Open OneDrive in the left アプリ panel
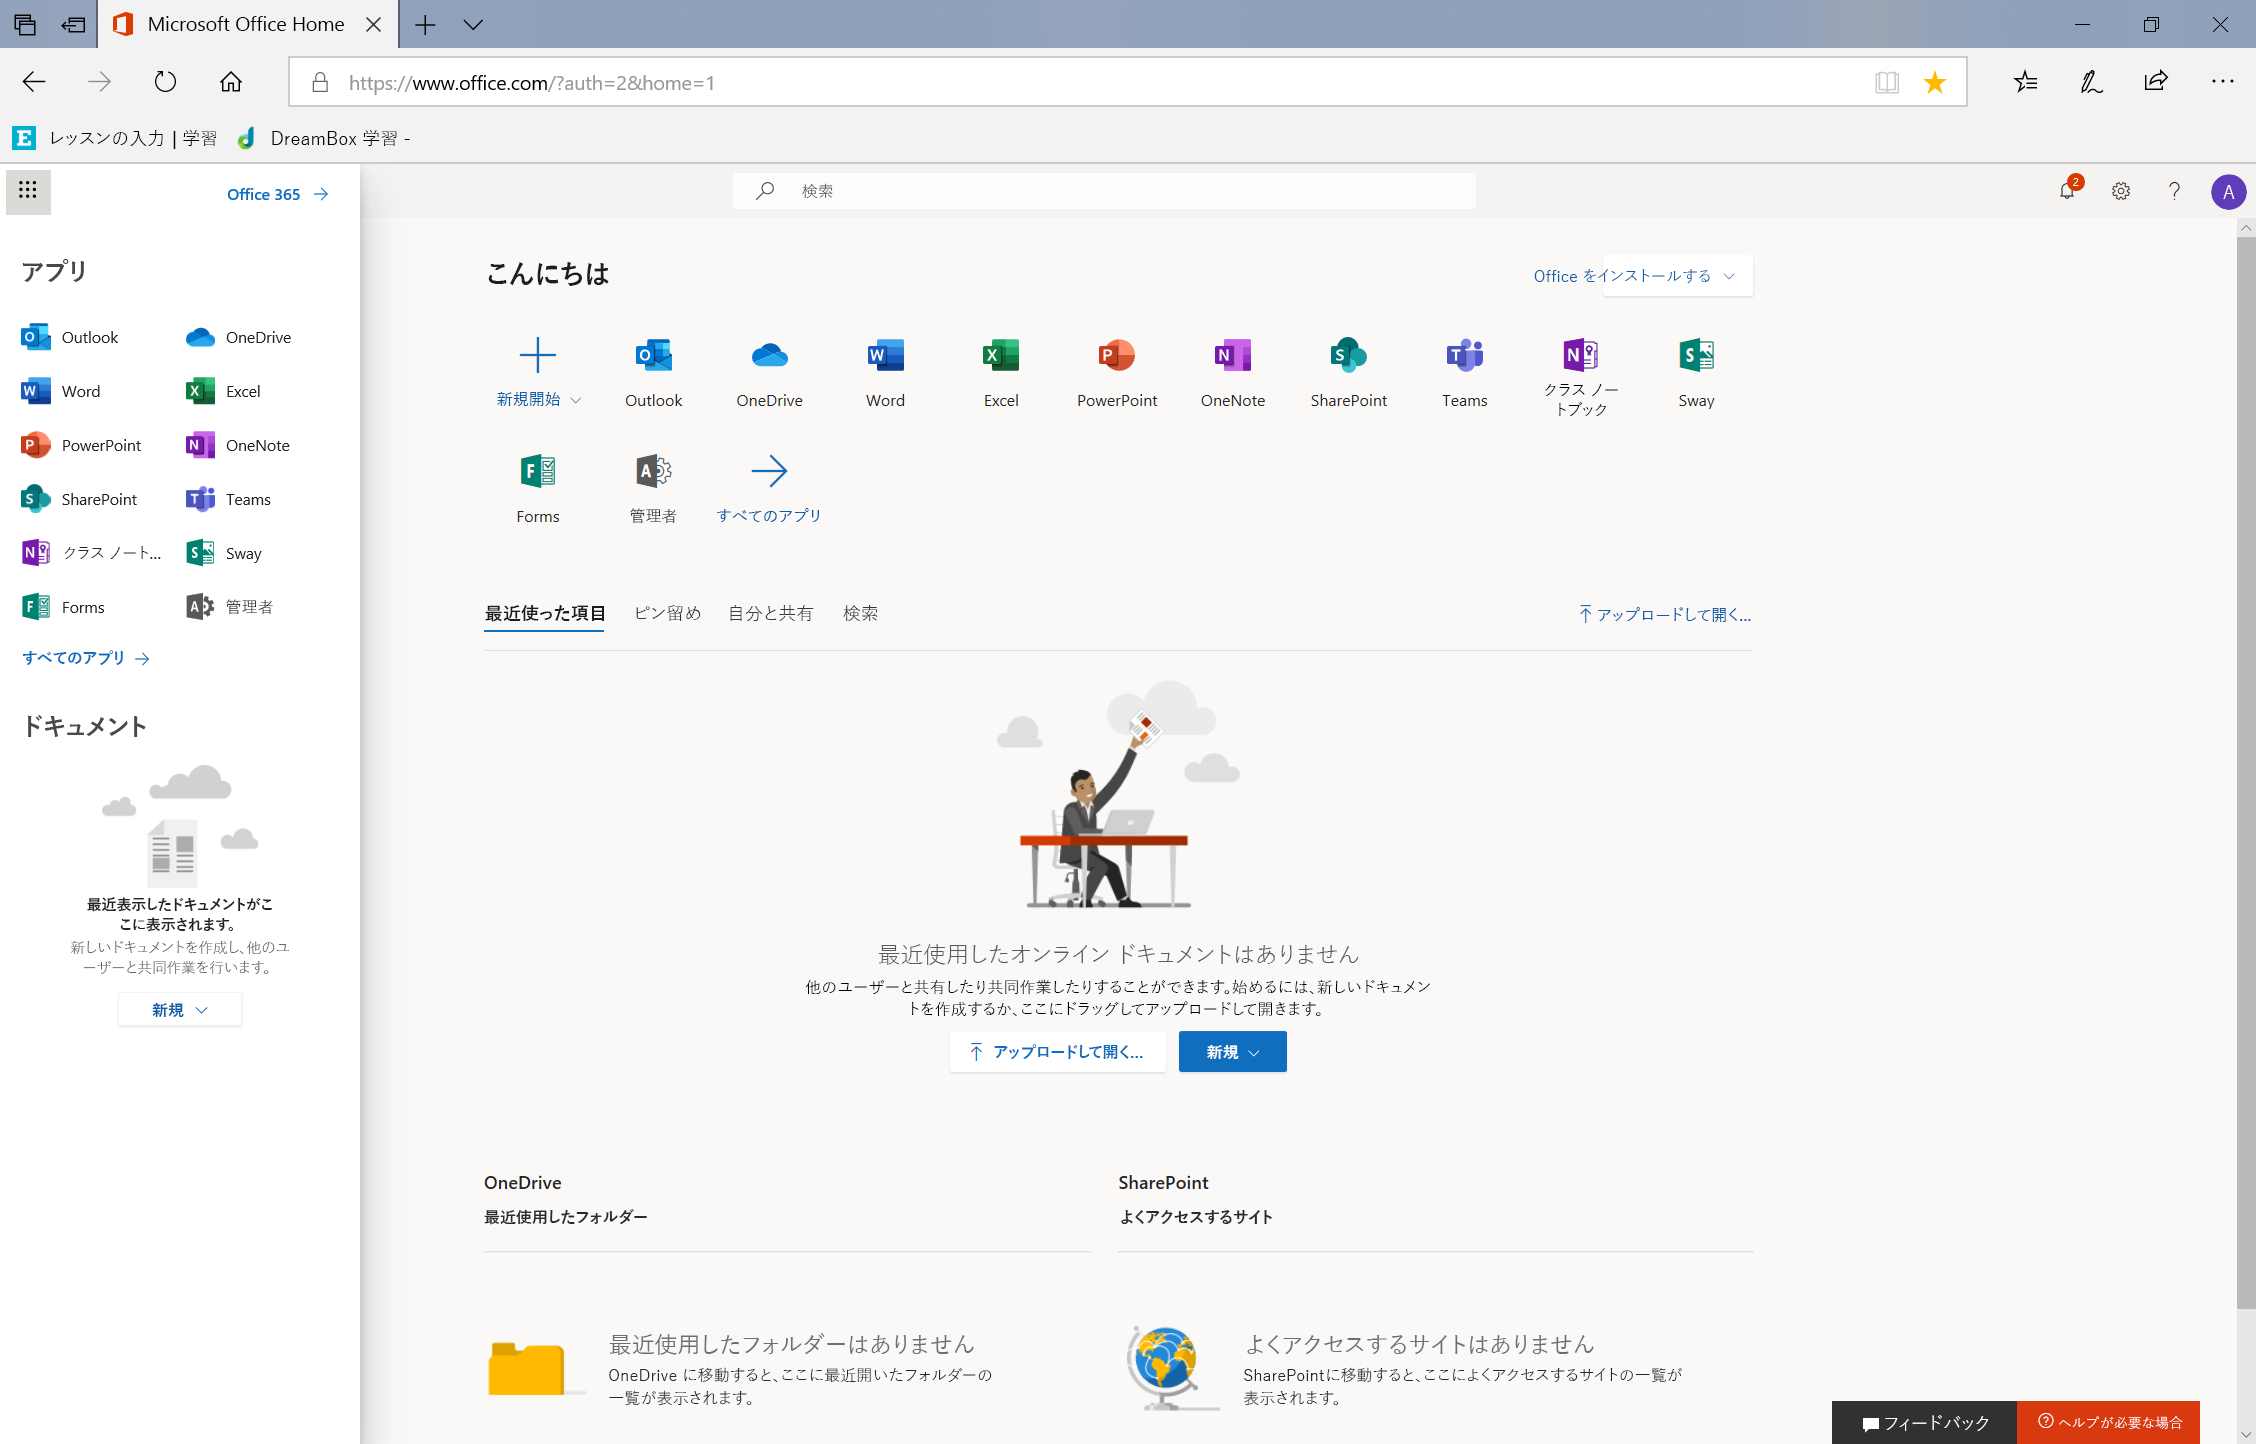 point(239,337)
